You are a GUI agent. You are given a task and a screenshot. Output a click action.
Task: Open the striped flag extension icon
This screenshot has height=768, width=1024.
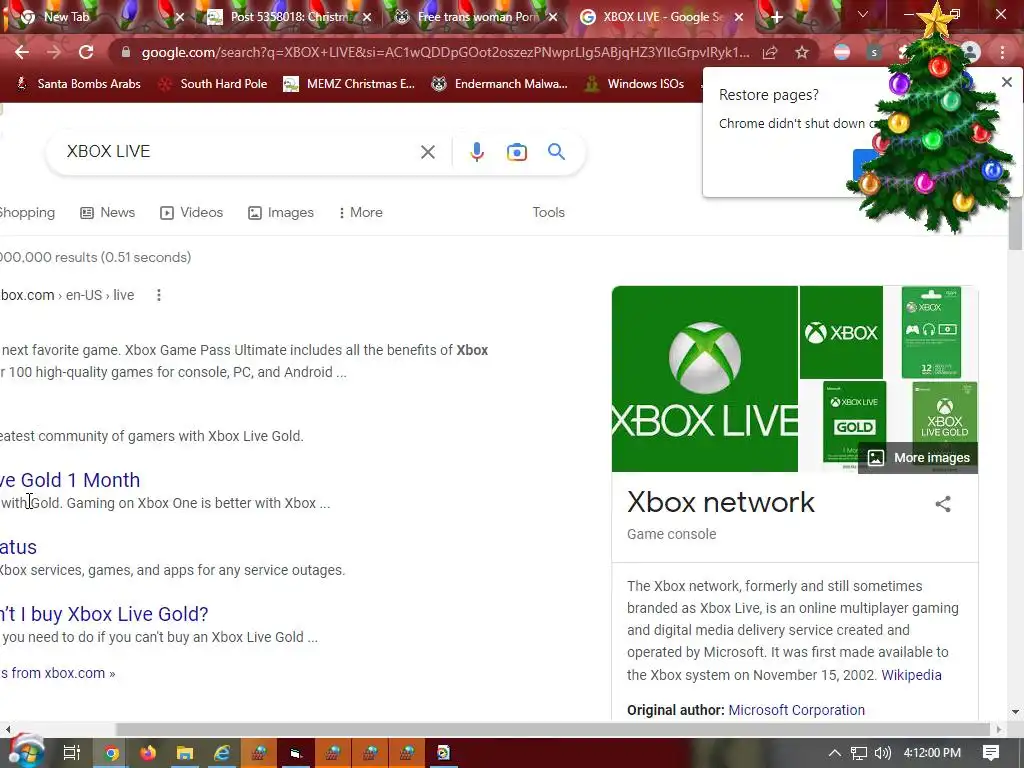tap(842, 52)
